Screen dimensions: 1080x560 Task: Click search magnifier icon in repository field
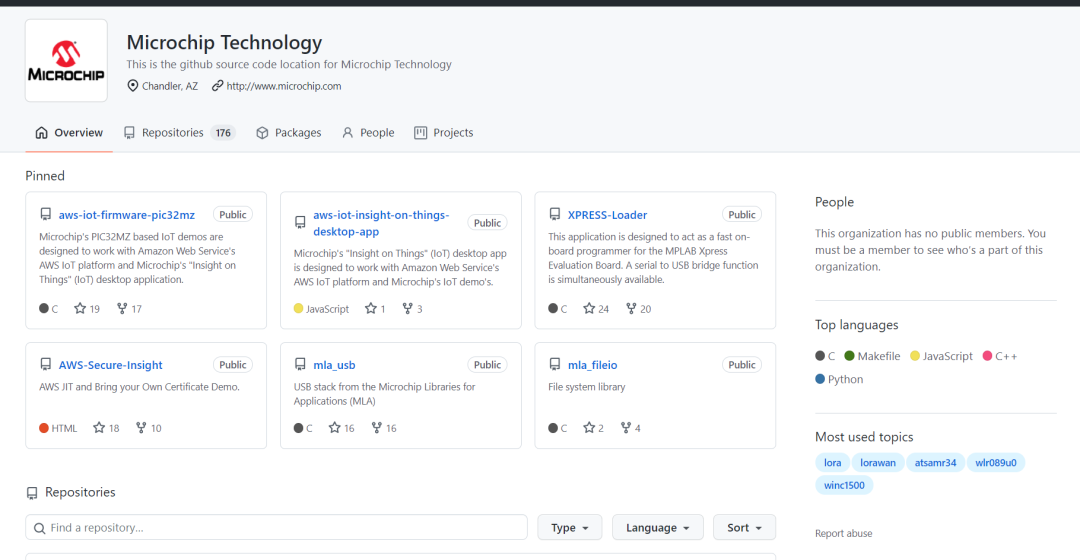tap(40, 528)
